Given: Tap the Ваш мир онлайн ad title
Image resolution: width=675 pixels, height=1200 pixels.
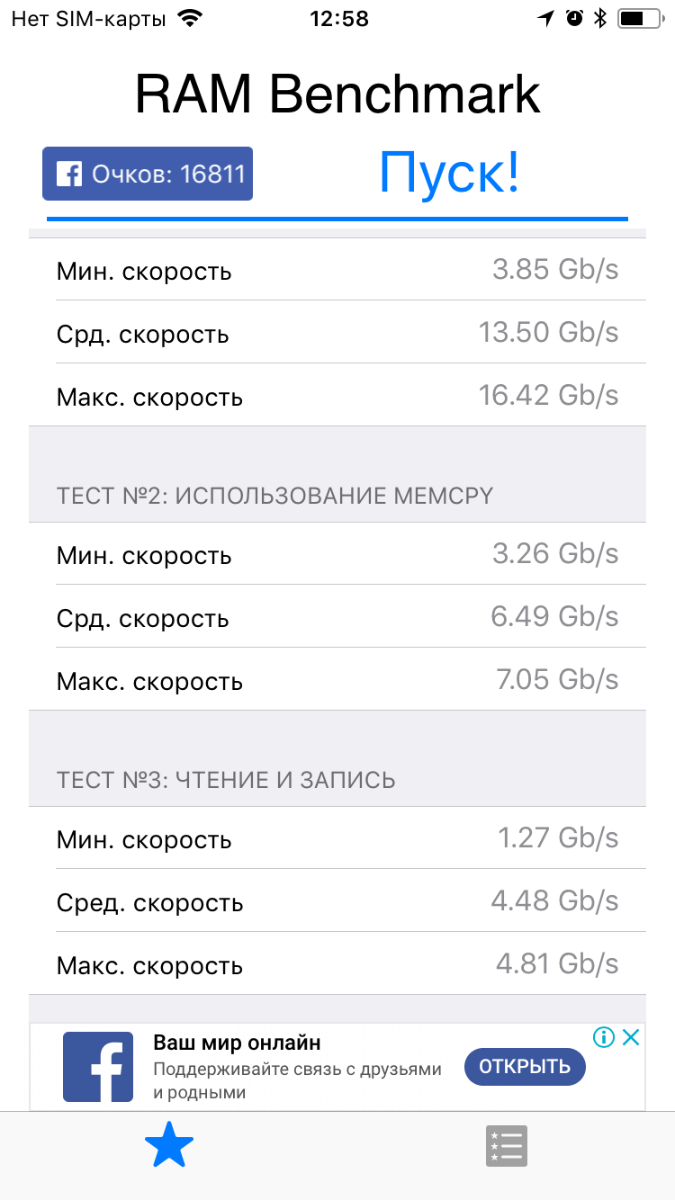Looking at the screenshot, I should point(237,1043).
